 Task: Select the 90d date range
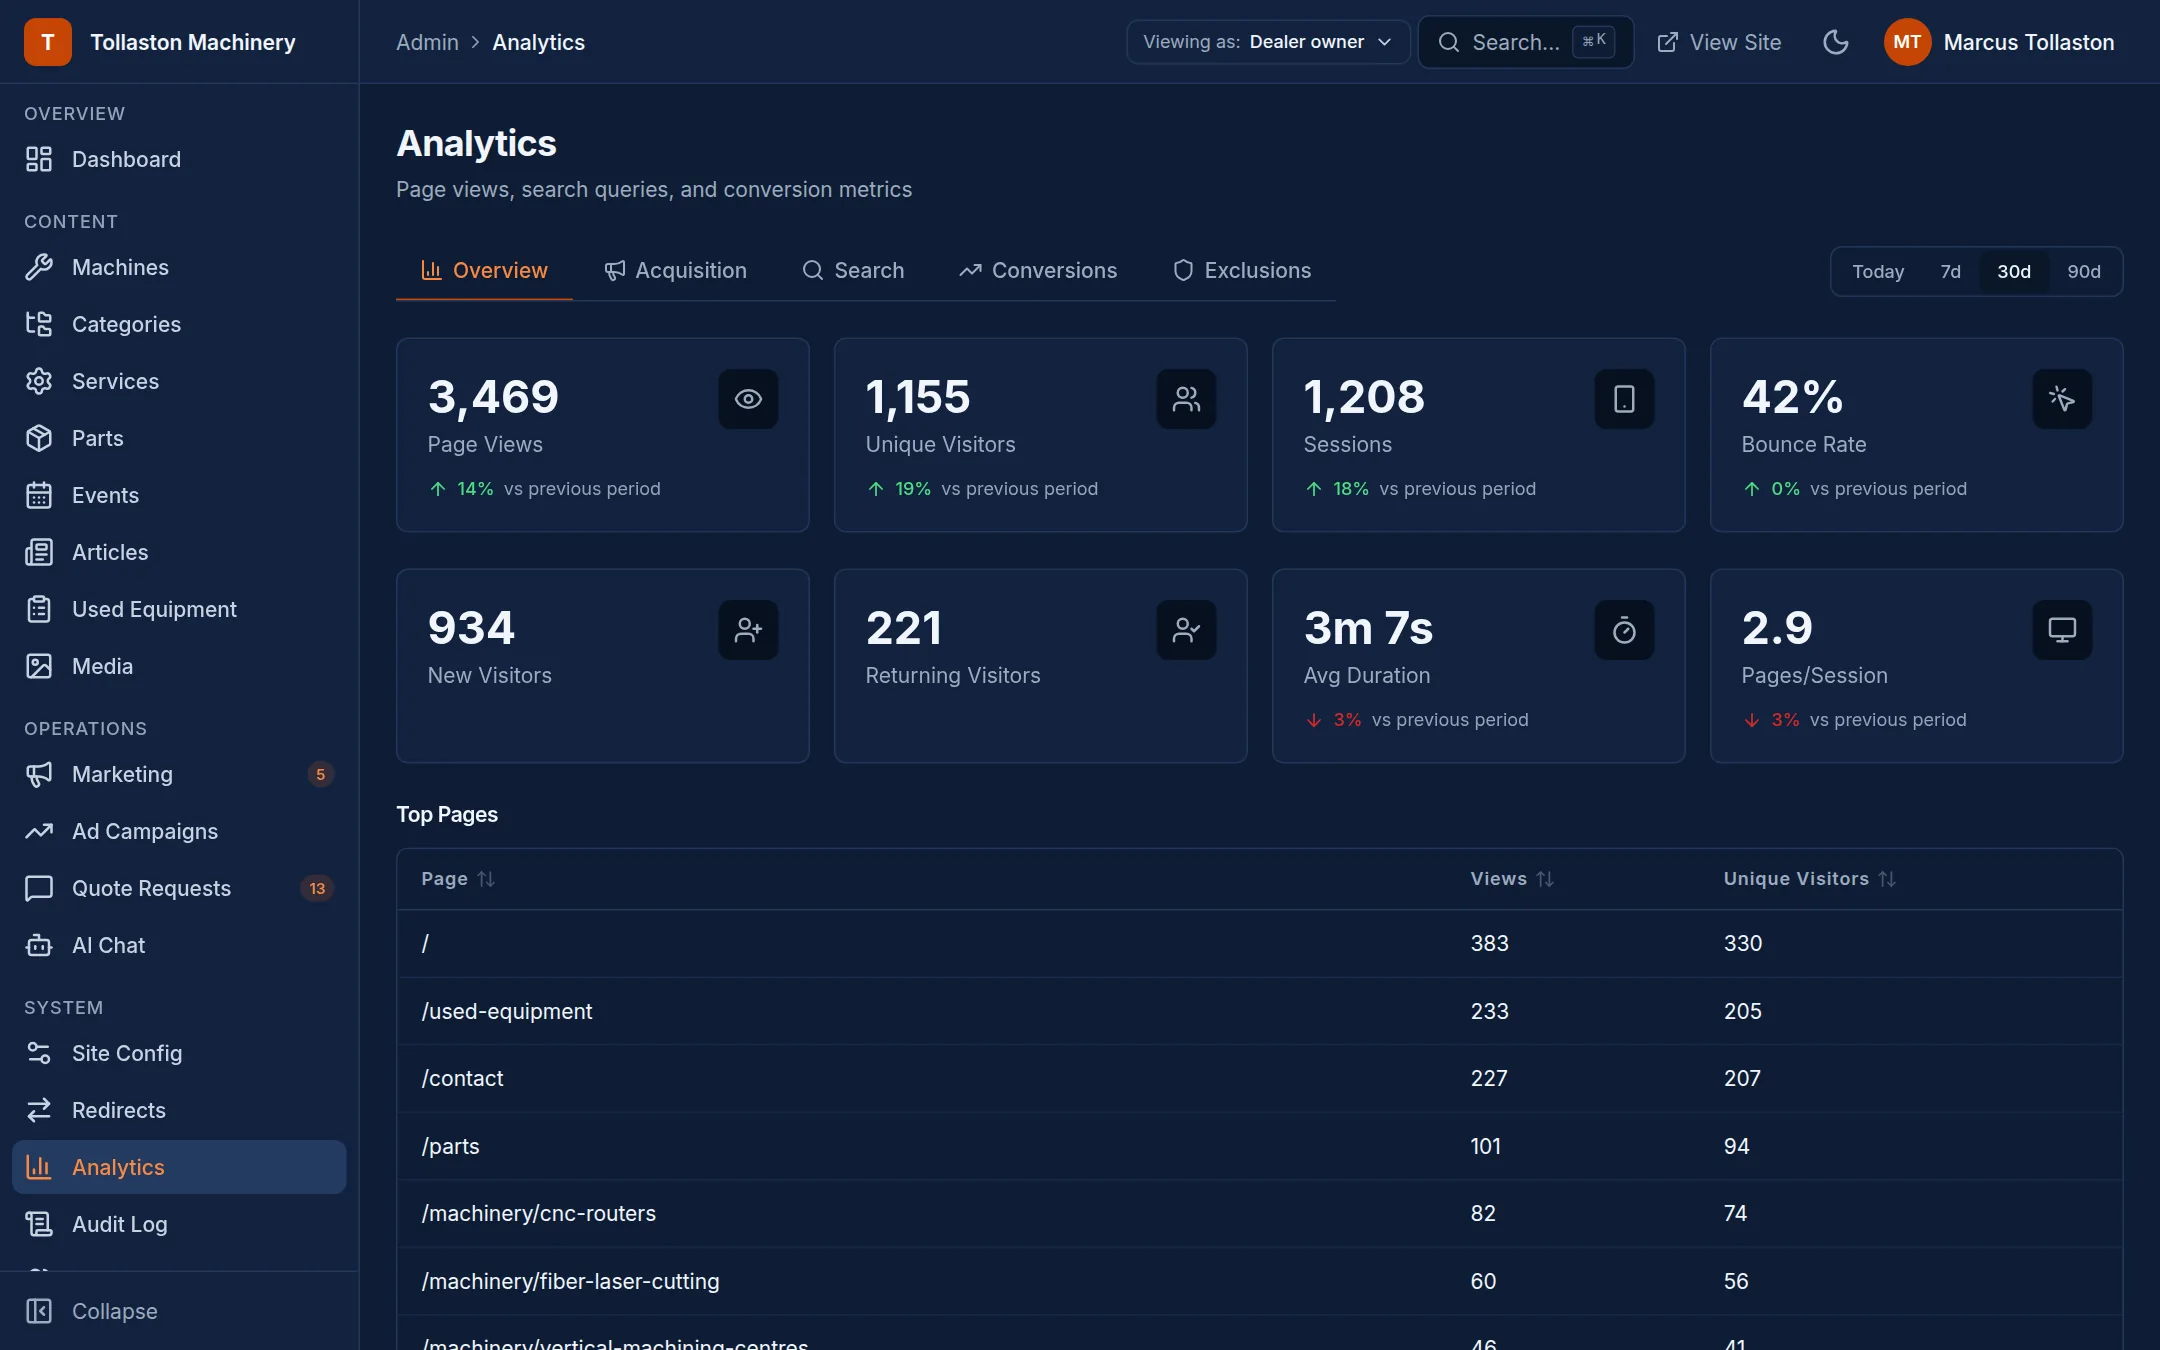coord(2084,271)
